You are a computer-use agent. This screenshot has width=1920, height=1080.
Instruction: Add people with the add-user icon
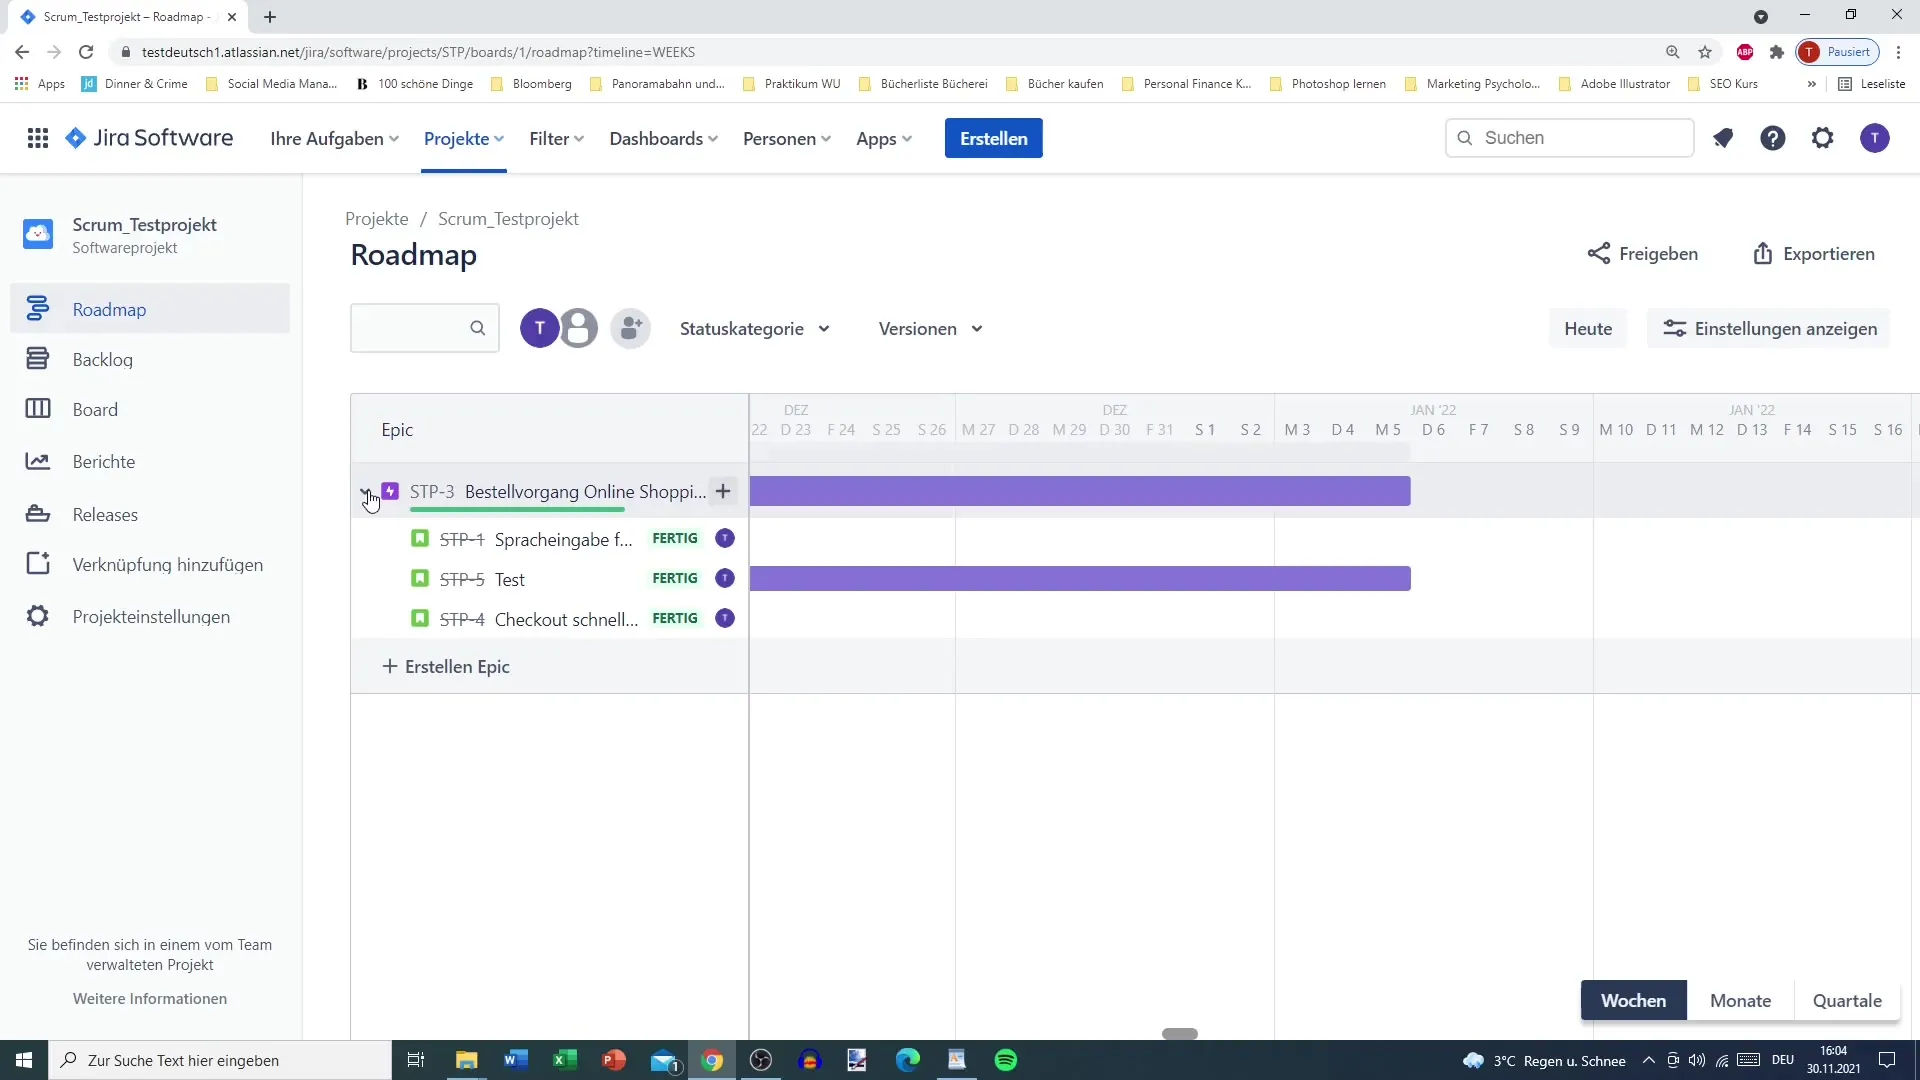click(x=631, y=328)
